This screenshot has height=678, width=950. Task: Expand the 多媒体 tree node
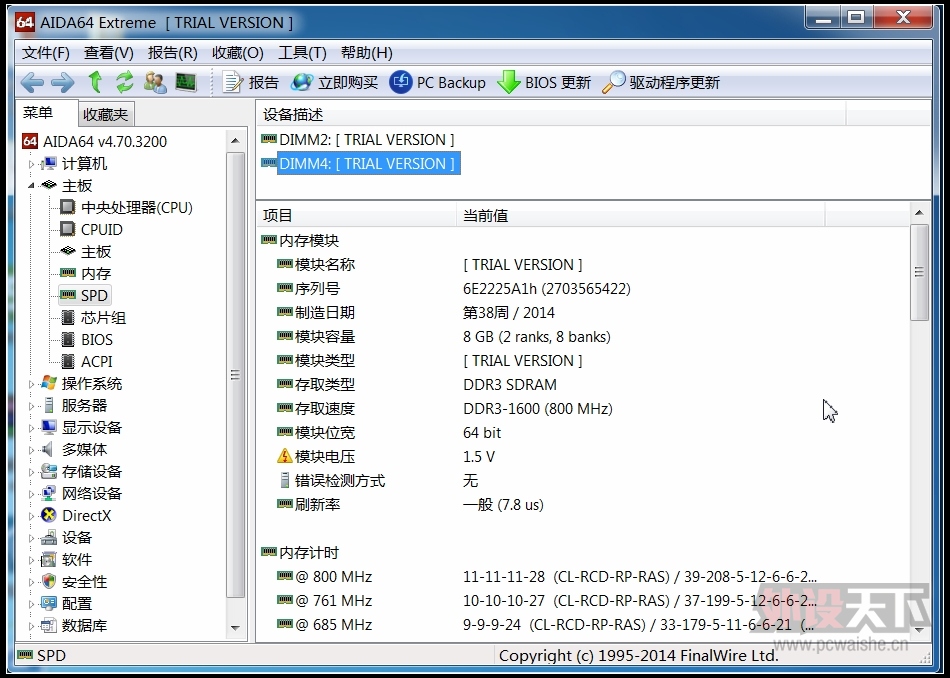pos(32,450)
